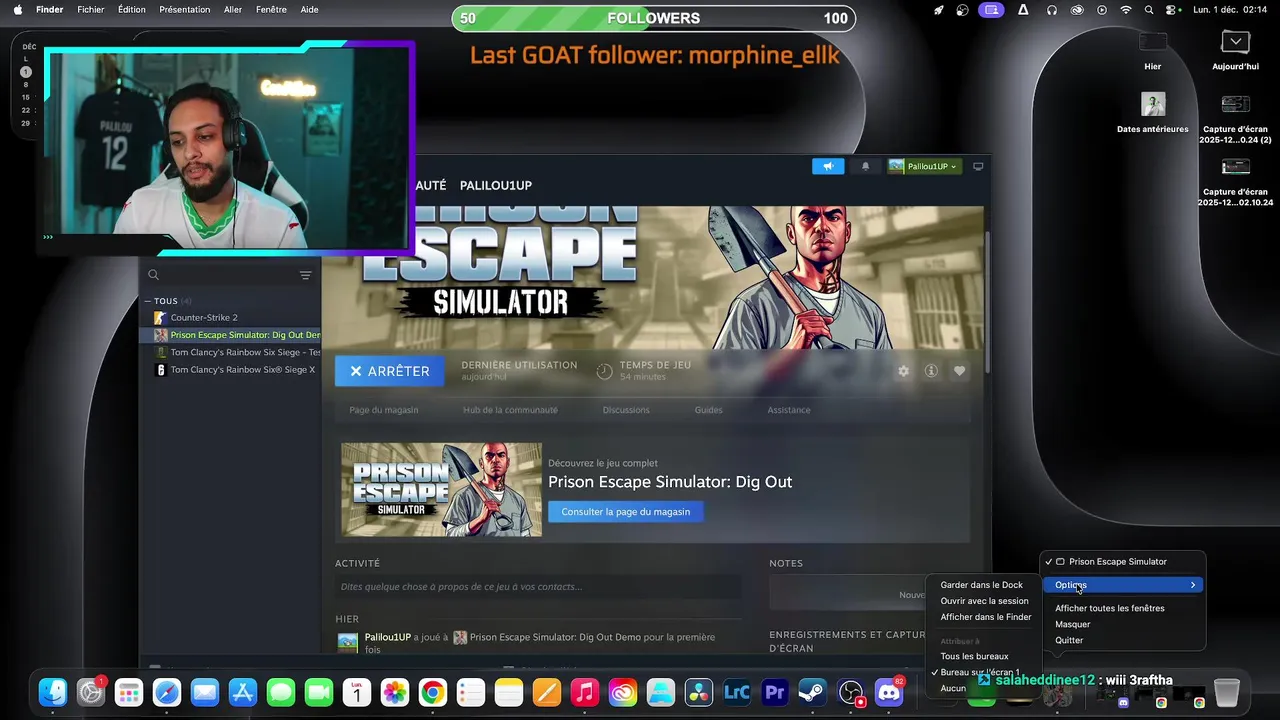Launch DaVinci Resolve from the Dock

(699, 692)
